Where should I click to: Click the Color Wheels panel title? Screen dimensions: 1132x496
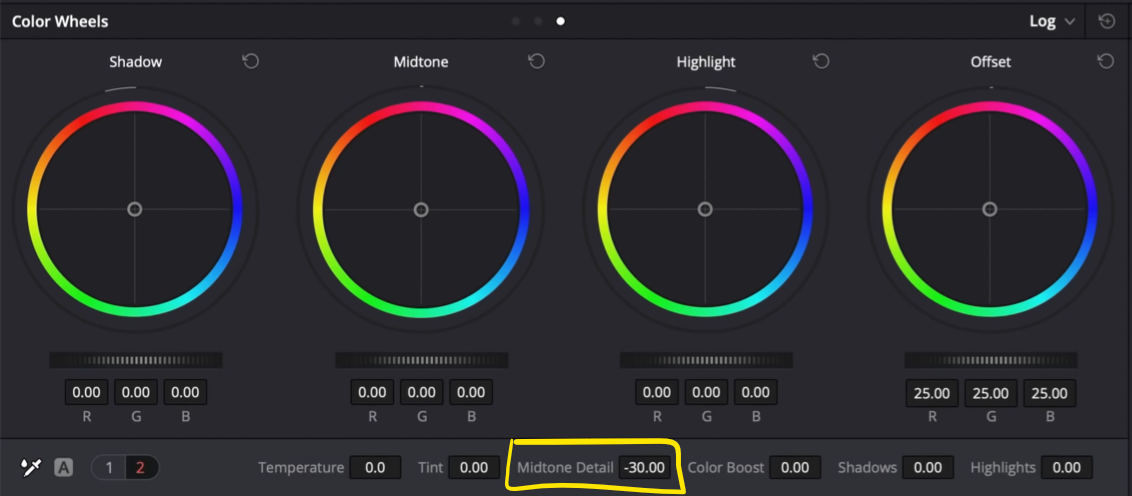click(60, 21)
